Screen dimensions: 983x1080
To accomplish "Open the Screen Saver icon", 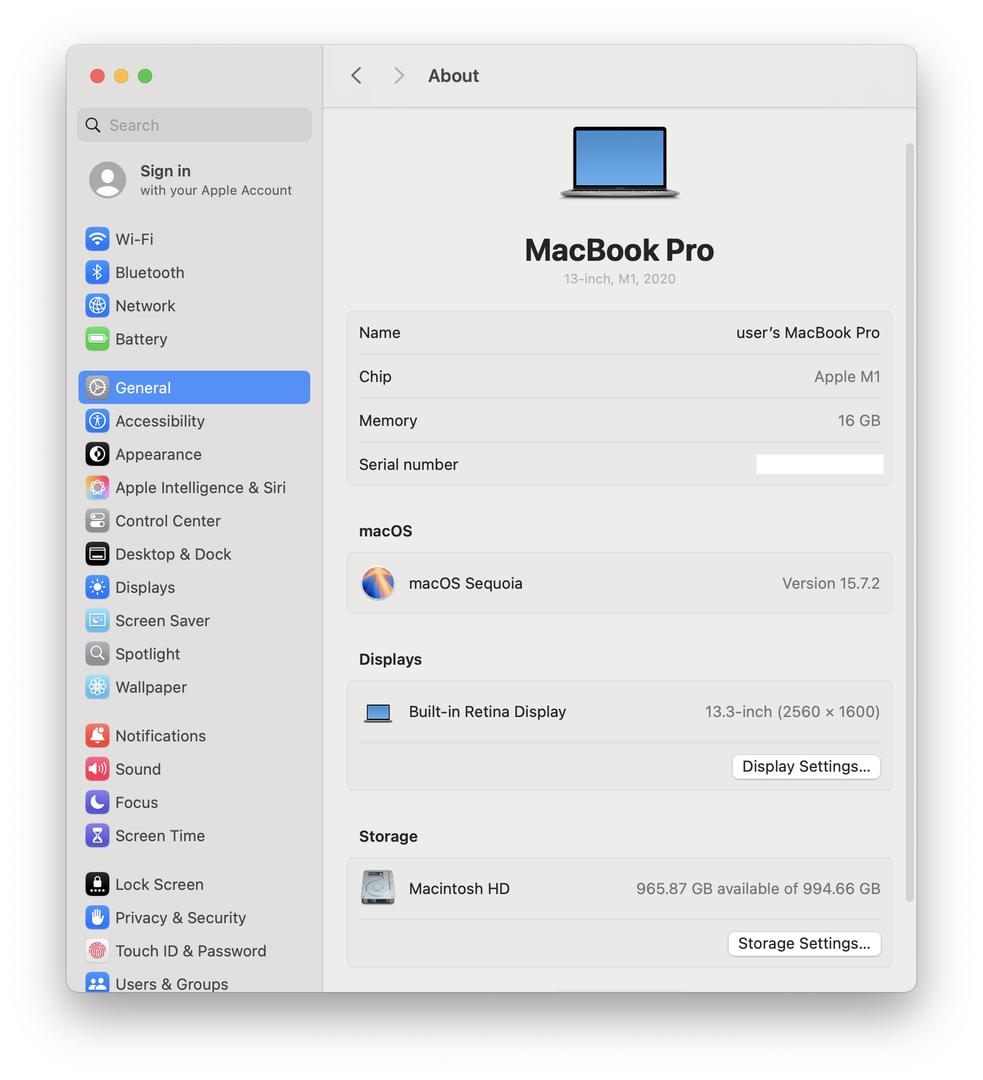I will [97, 621].
